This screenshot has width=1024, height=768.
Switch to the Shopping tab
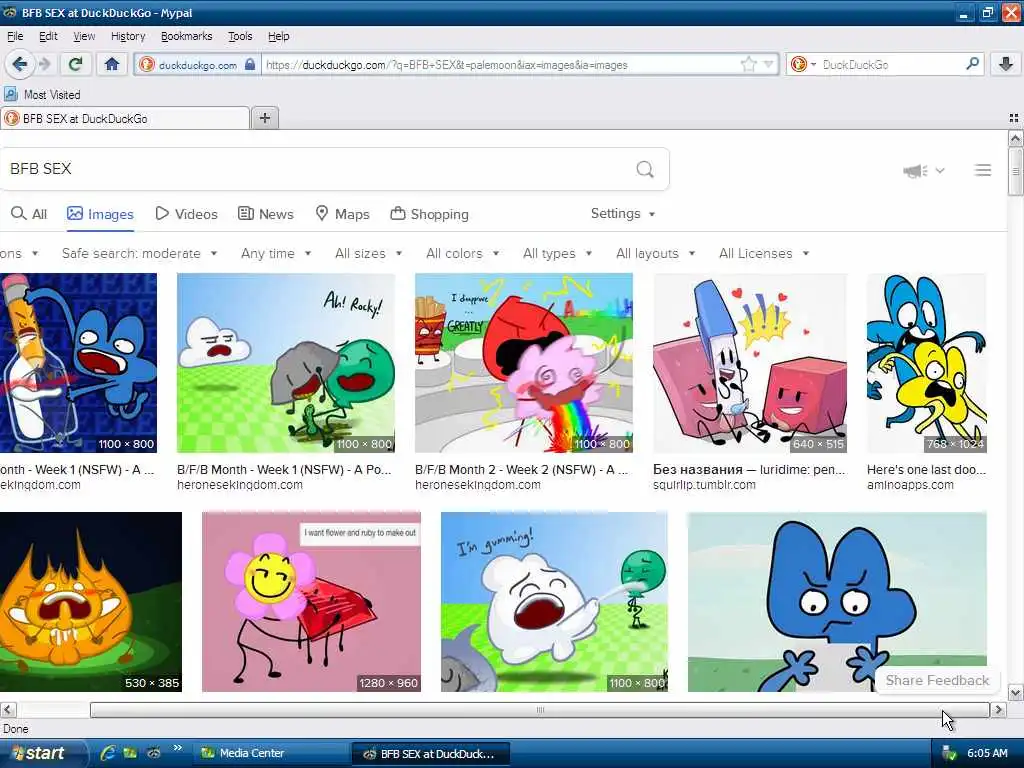pos(429,214)
